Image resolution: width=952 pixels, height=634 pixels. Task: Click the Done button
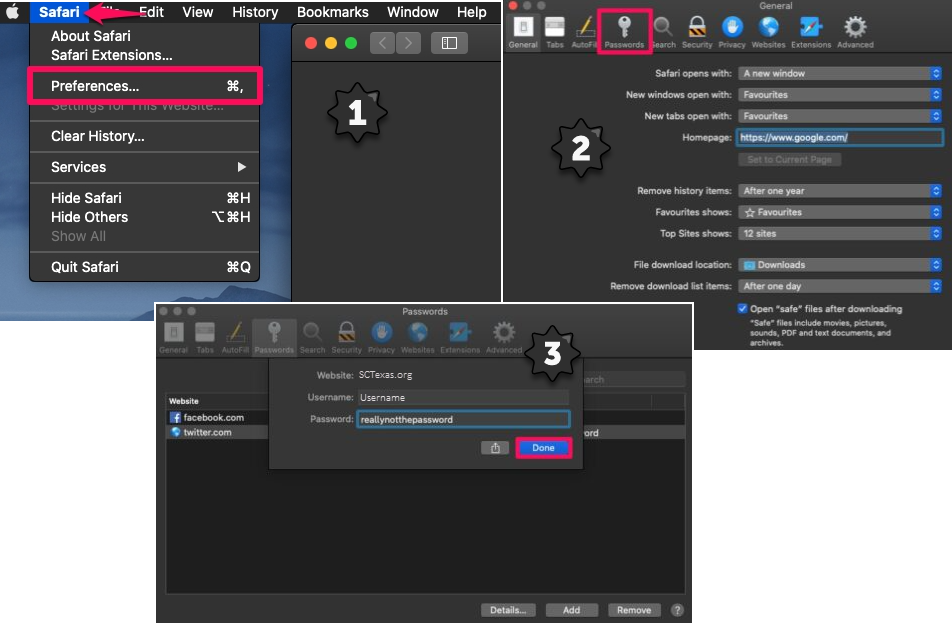click(x=543, y=448)
